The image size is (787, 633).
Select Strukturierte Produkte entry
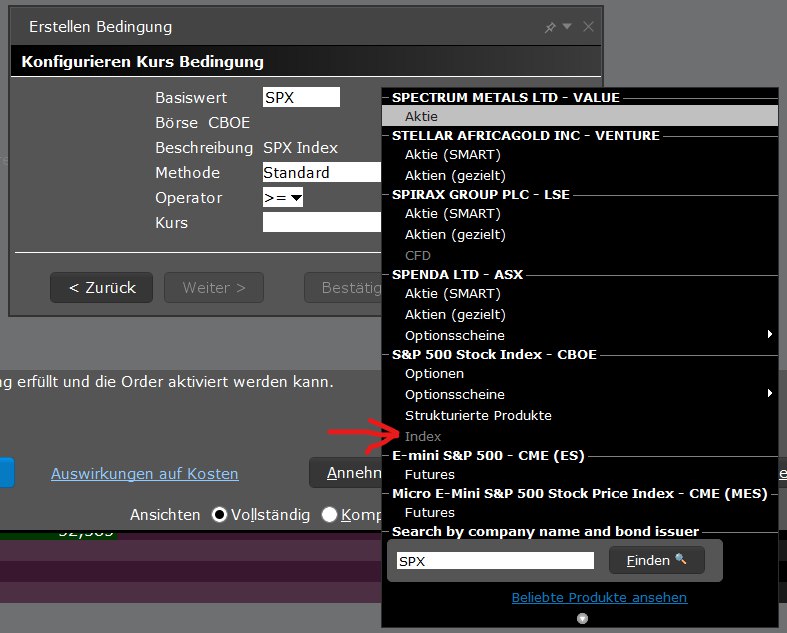(478, 415)
